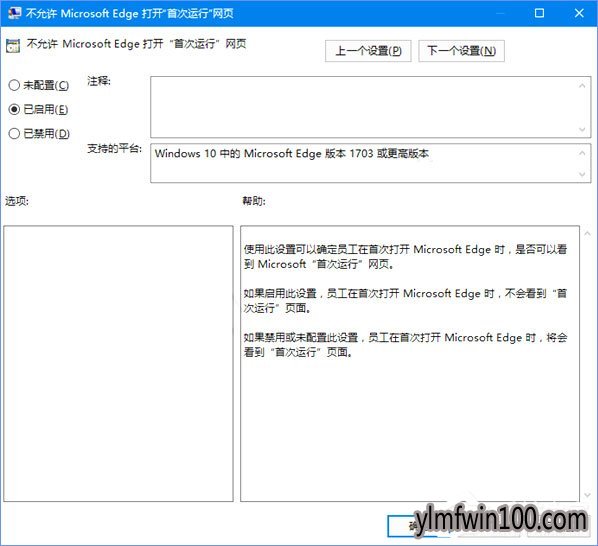Screen dimensions: 598x546
Task: Click 上一个设置(P) button
Action: point(368,51)
